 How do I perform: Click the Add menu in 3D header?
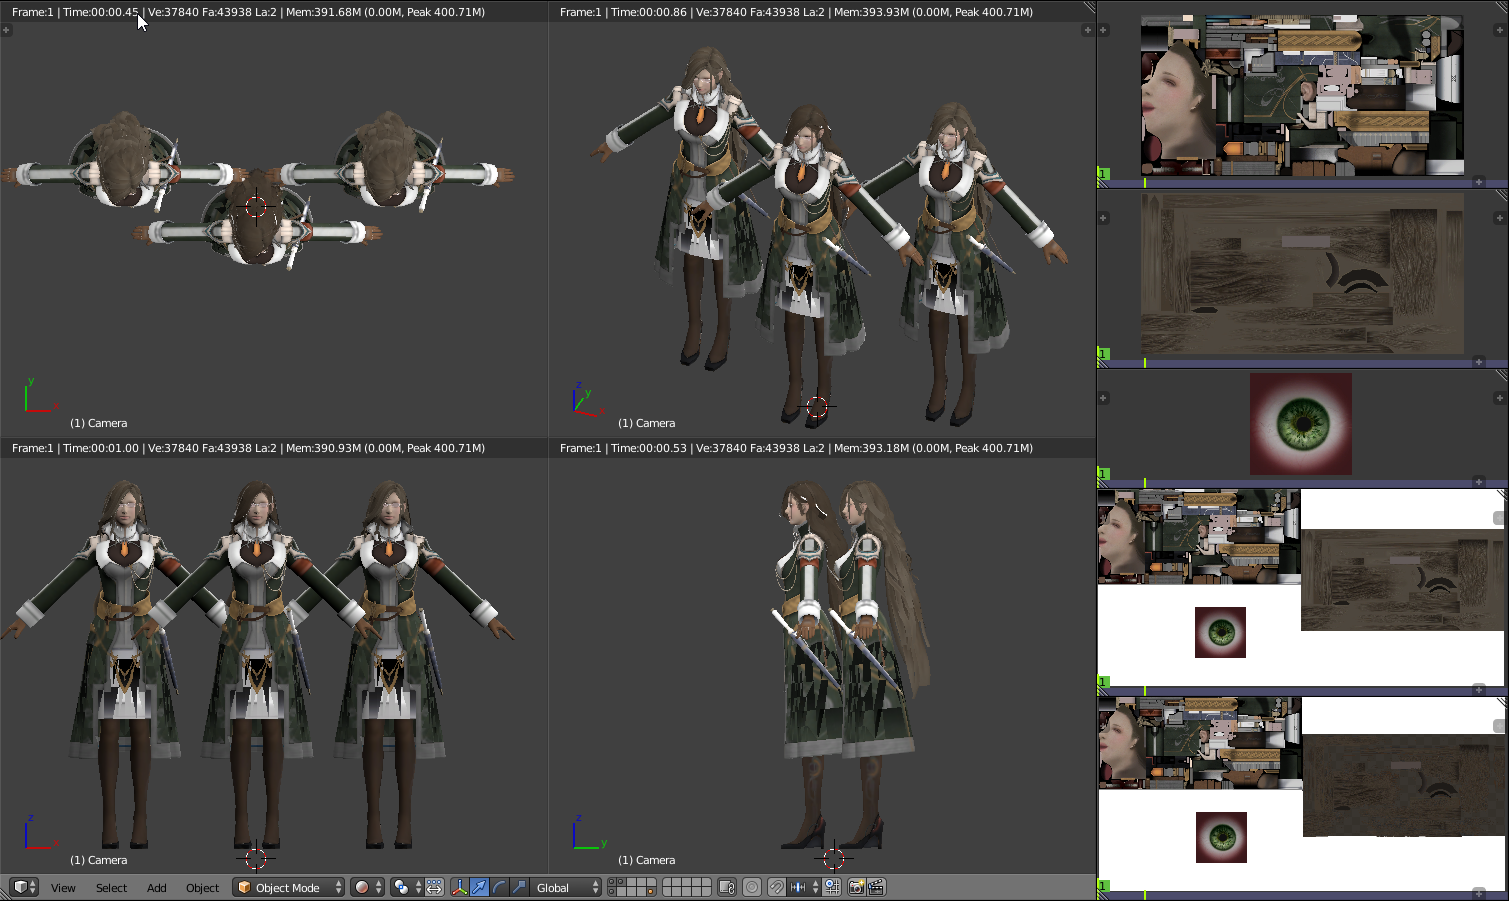pyautogui.click(x=157, y=888)
